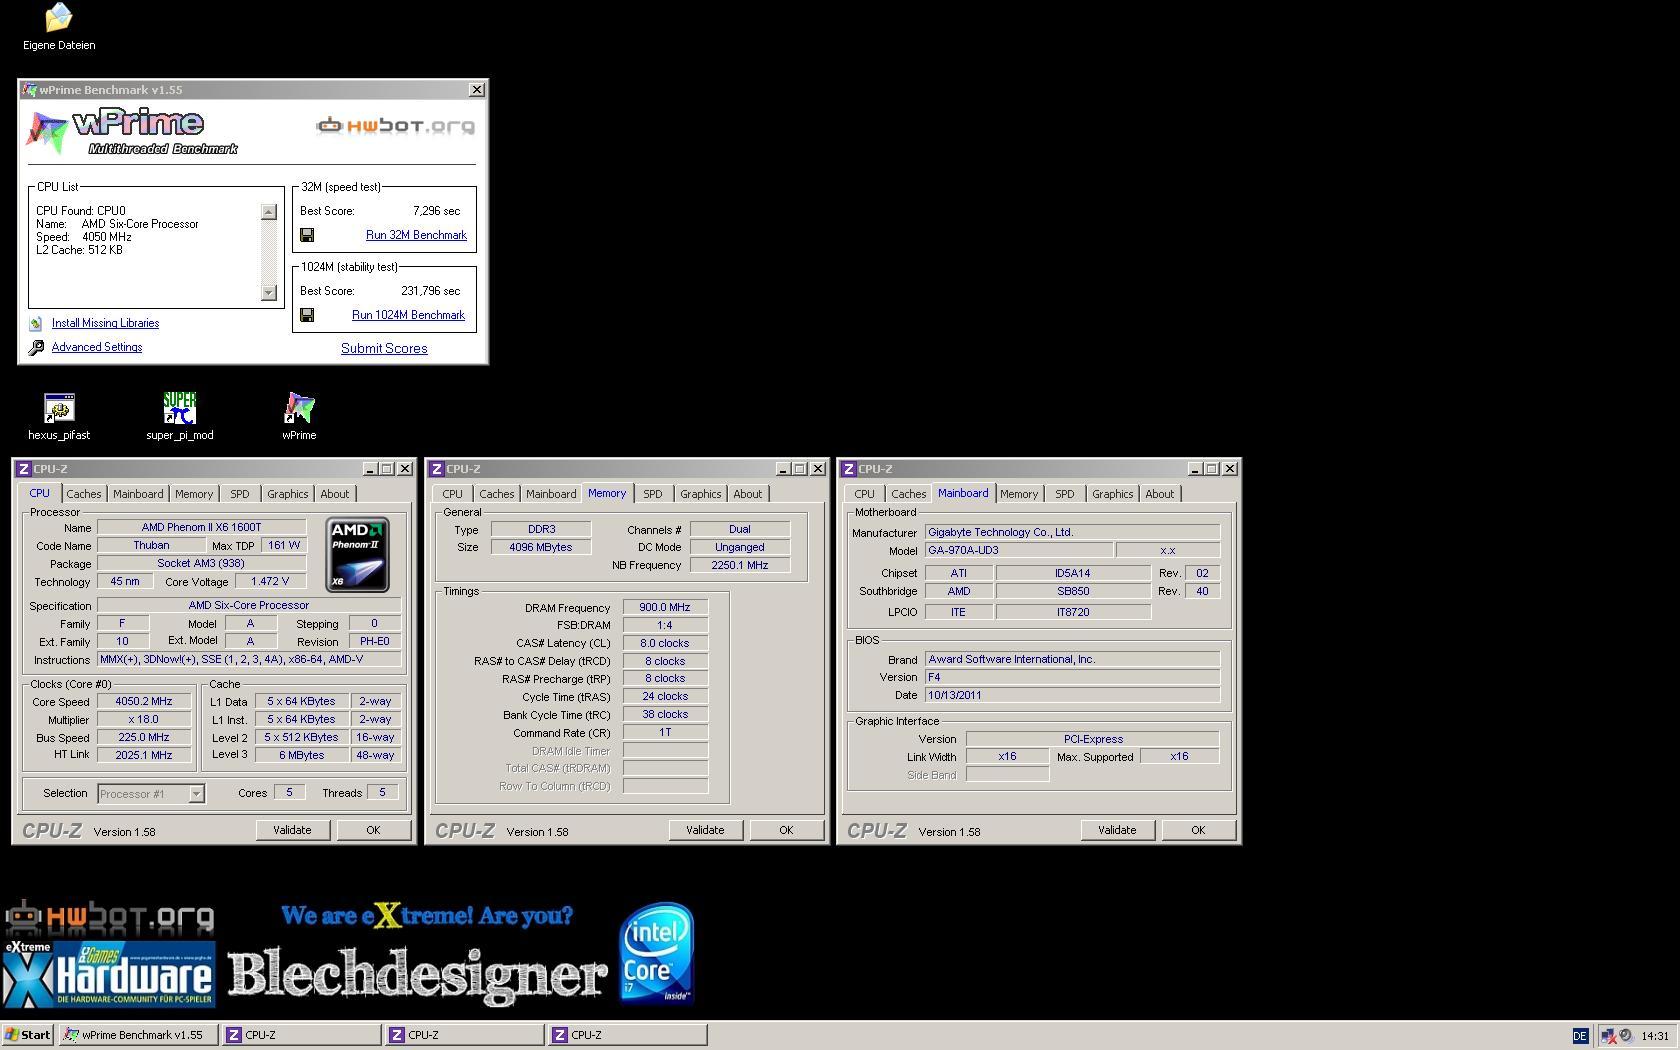
Task: Select the first CPU-Z taskbar button
Action: [x=301, y=1035]
